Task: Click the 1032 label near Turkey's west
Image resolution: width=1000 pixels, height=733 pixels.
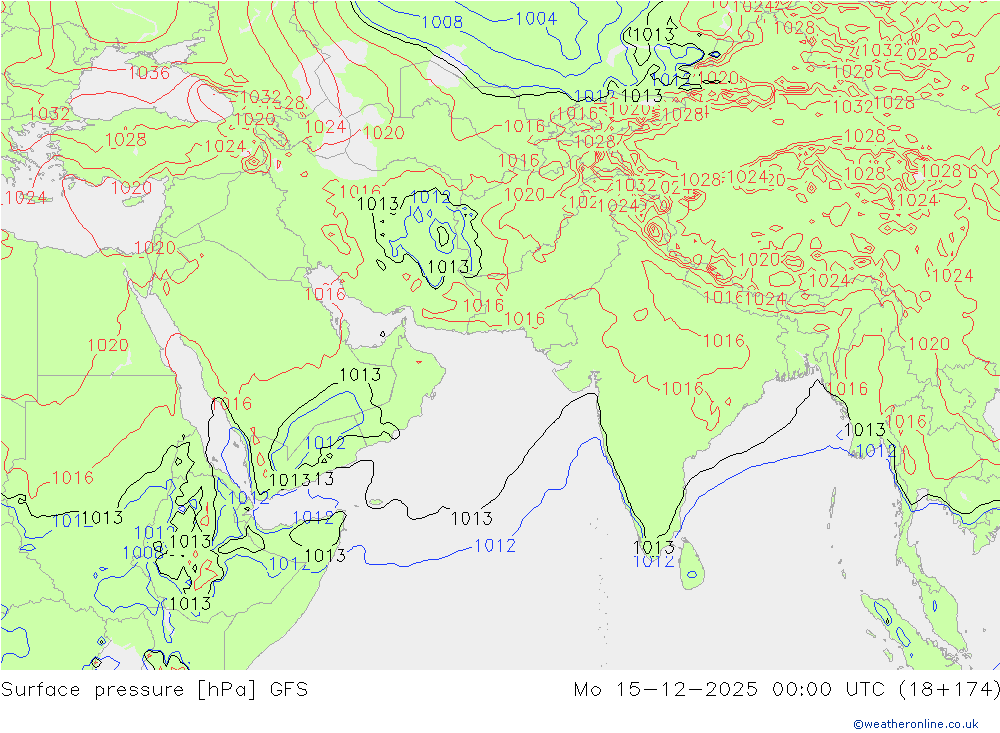Action: [x=49, y=114]
